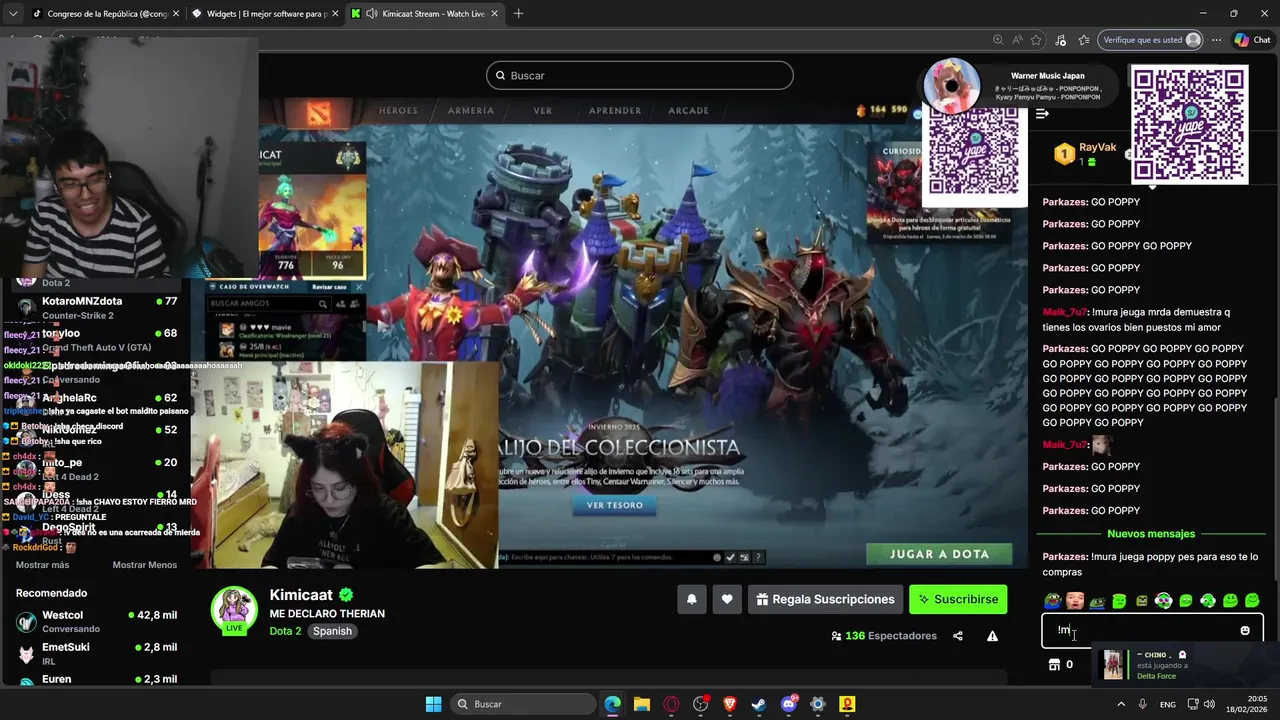Select the Kimicaat Stream browser tab
Viewport: 1280px width, 720px height.
pyautogui.click(x=425, y=14)
